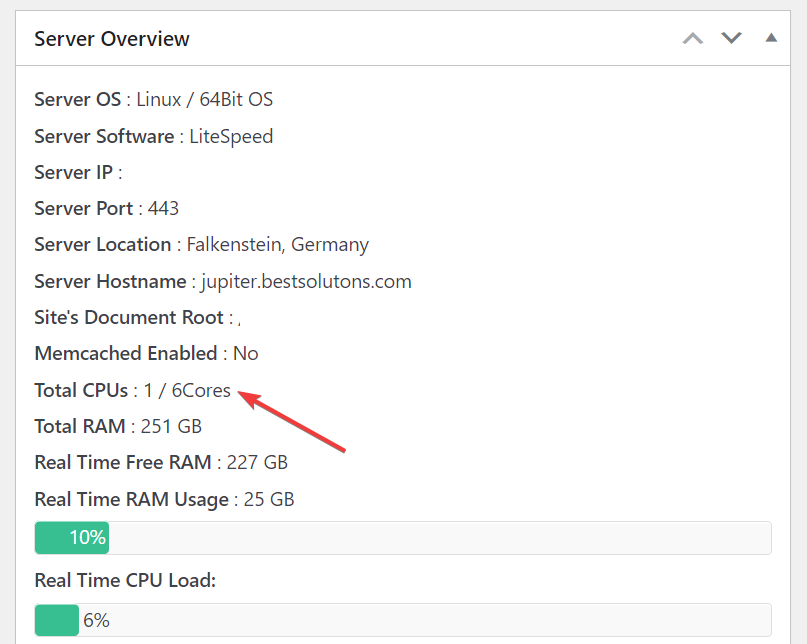Screen dimensions: 807x644
Task: Click the Memcached Enabled label
Action: 125,353
